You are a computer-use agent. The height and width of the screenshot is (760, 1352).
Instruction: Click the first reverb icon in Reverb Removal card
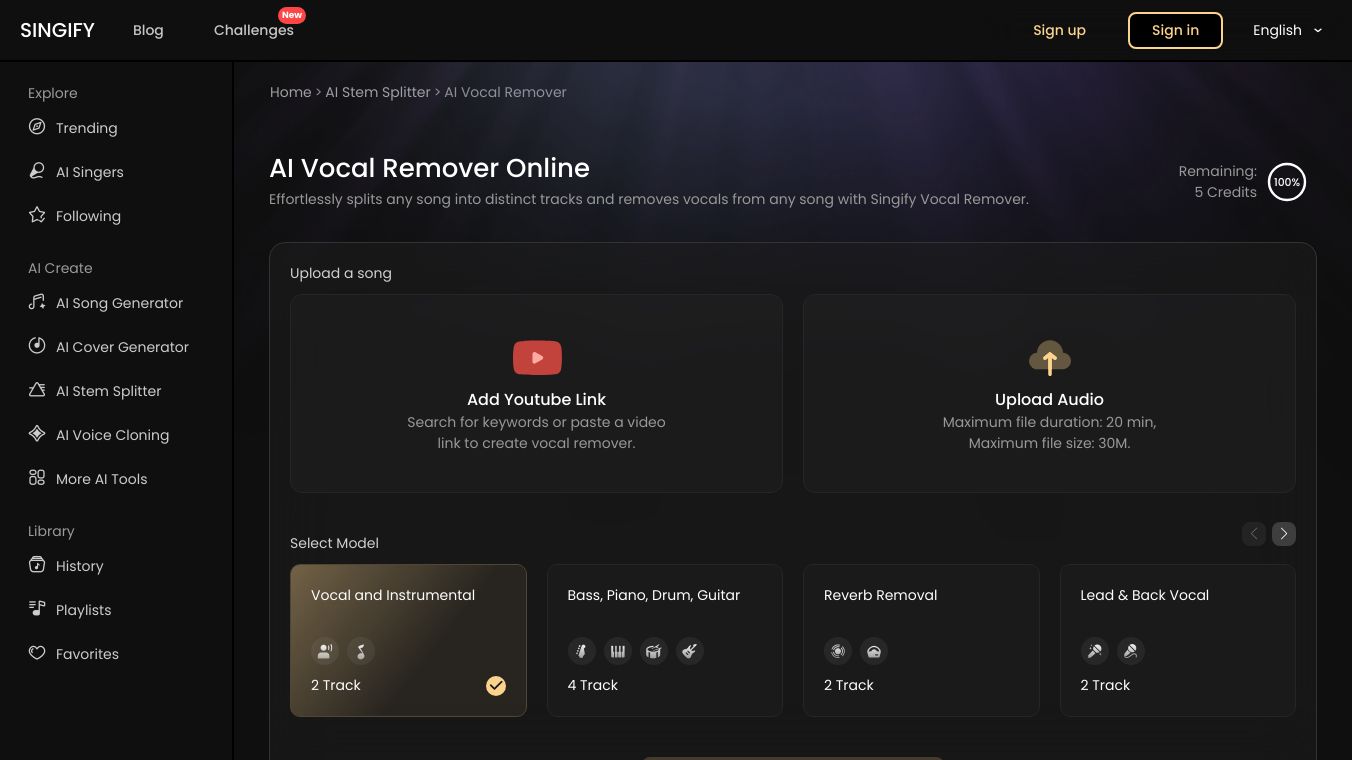tap(838, 652)
